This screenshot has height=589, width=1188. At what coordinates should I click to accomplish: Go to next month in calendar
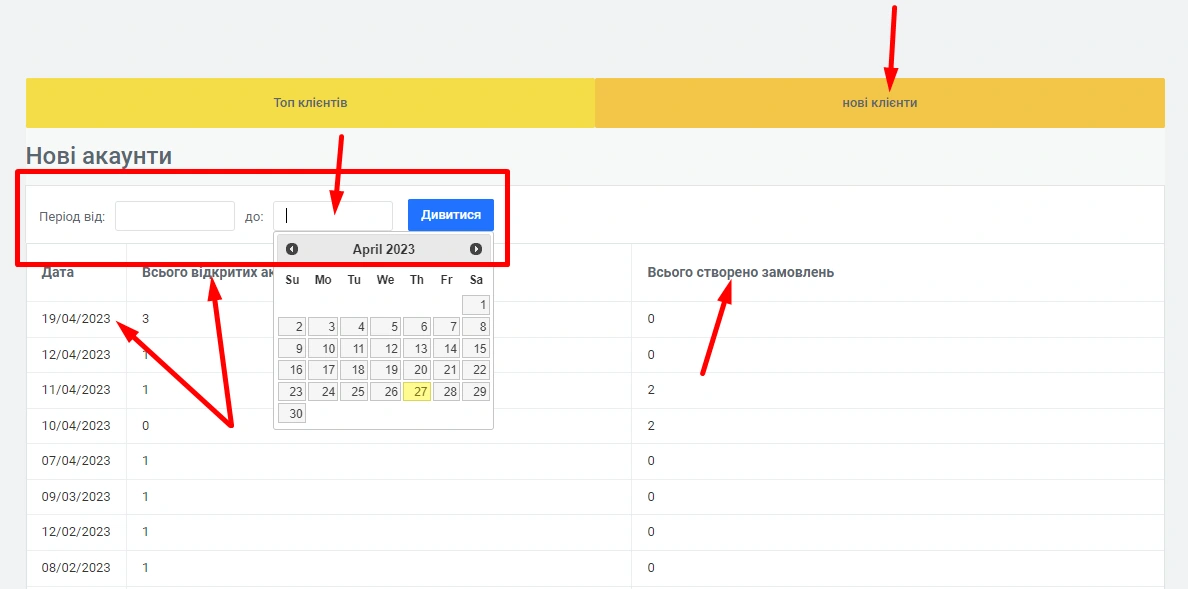(x=476, y=249)
